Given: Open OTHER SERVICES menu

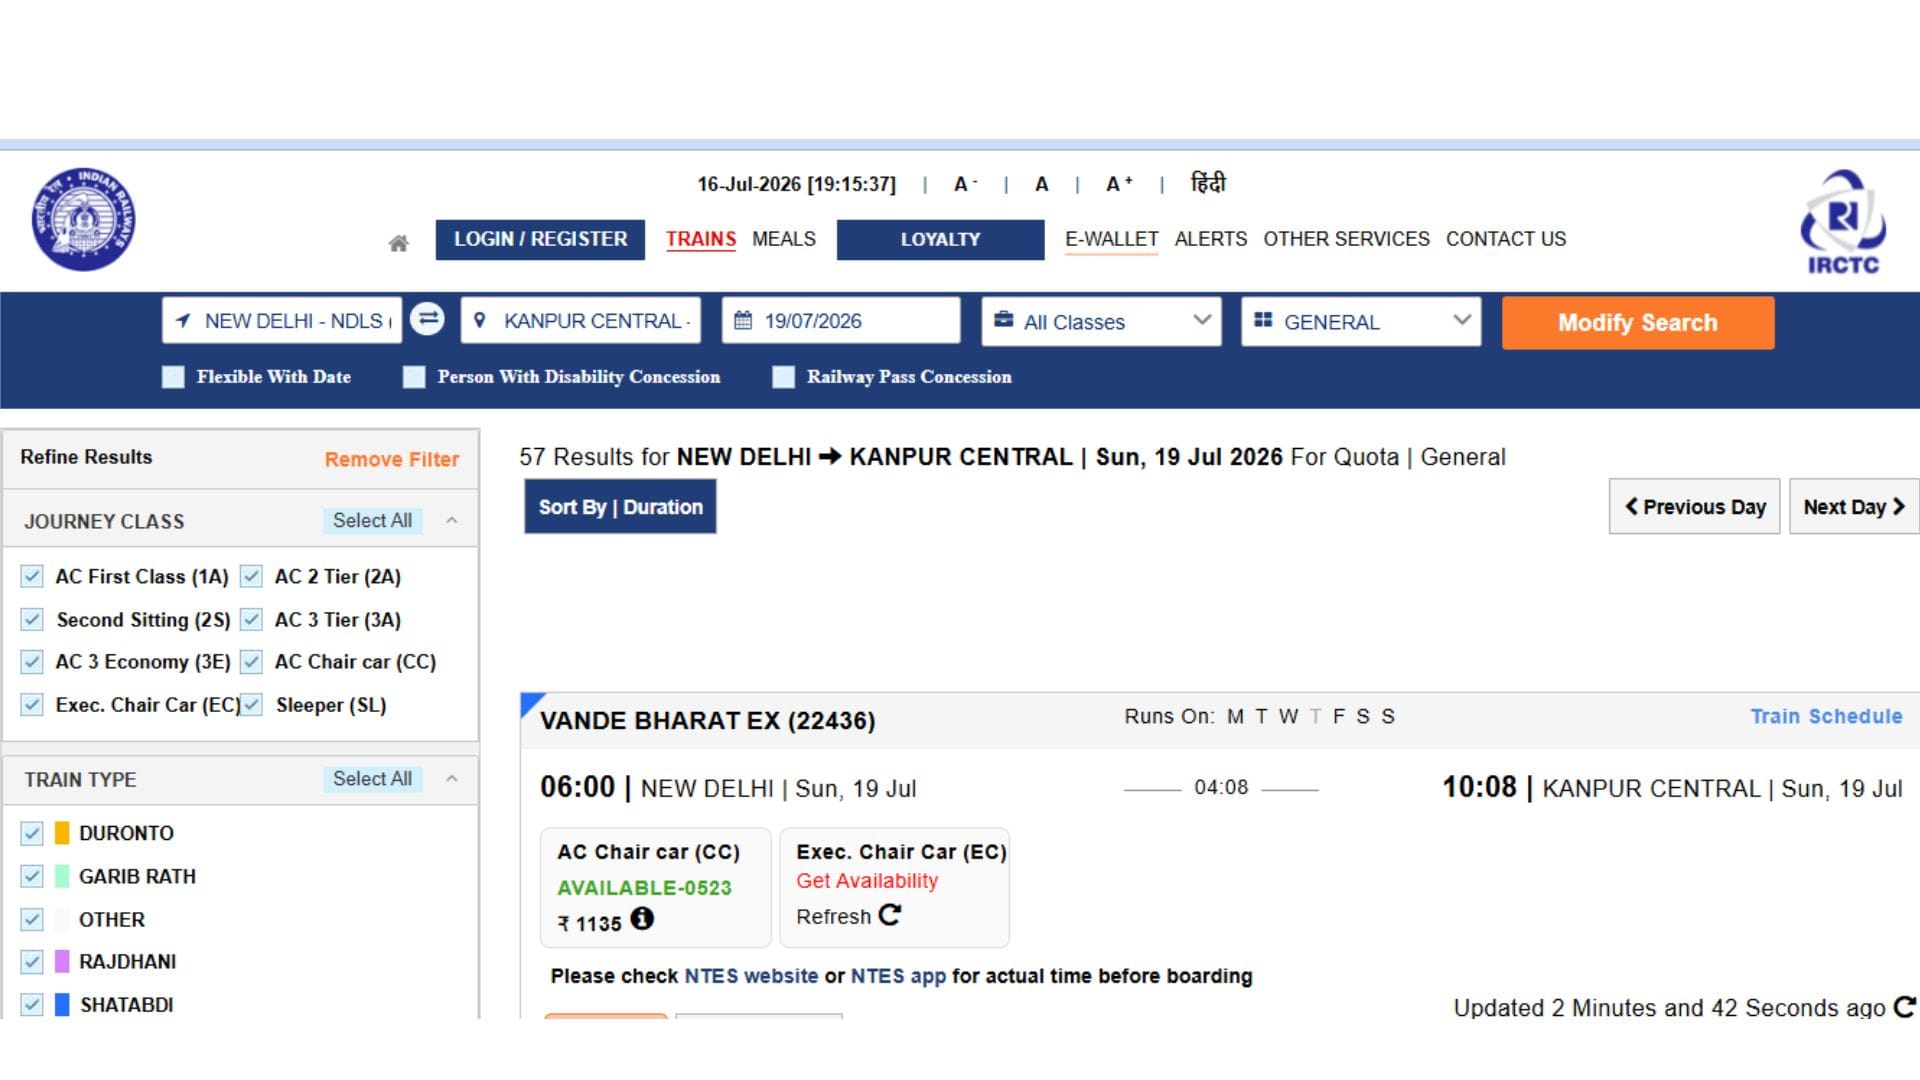Looking at the screenshot, I should pos(1346,239).
